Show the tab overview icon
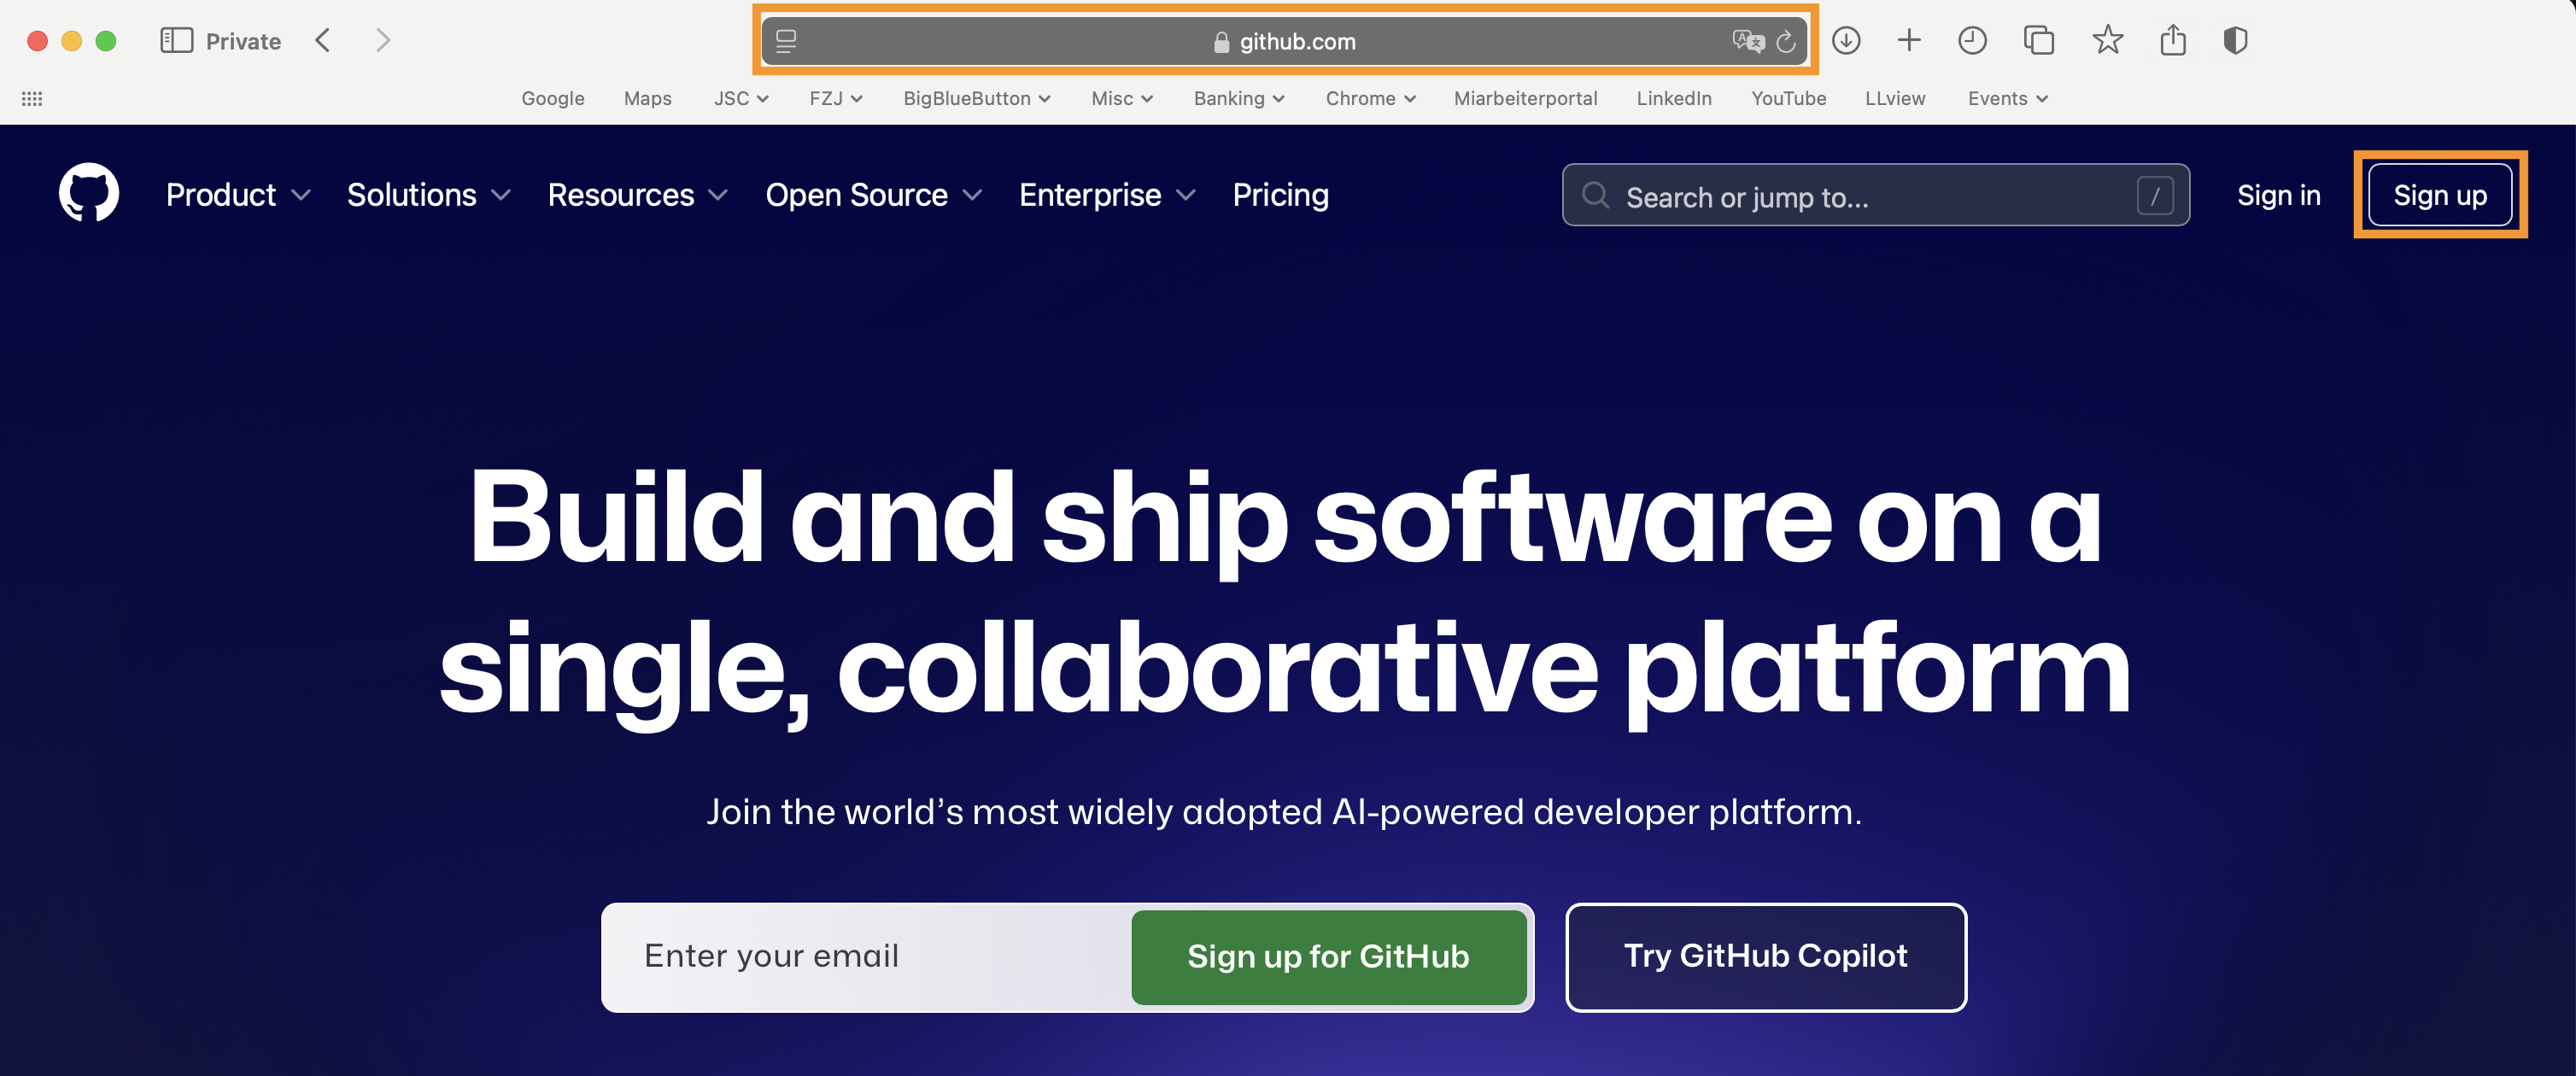 point(2038,41)
